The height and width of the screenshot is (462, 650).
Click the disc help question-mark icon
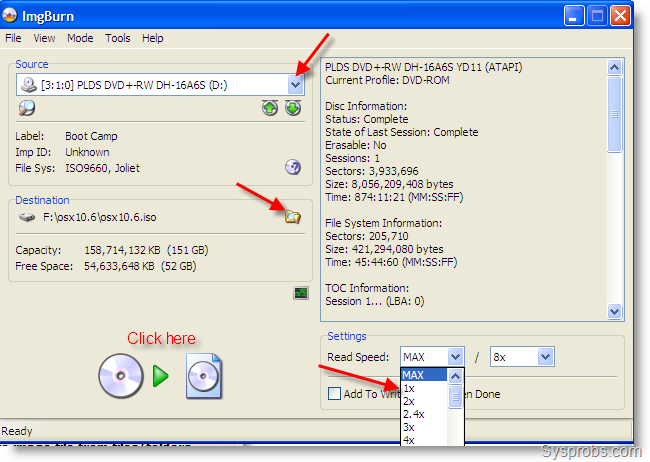(x=293, y=167)
